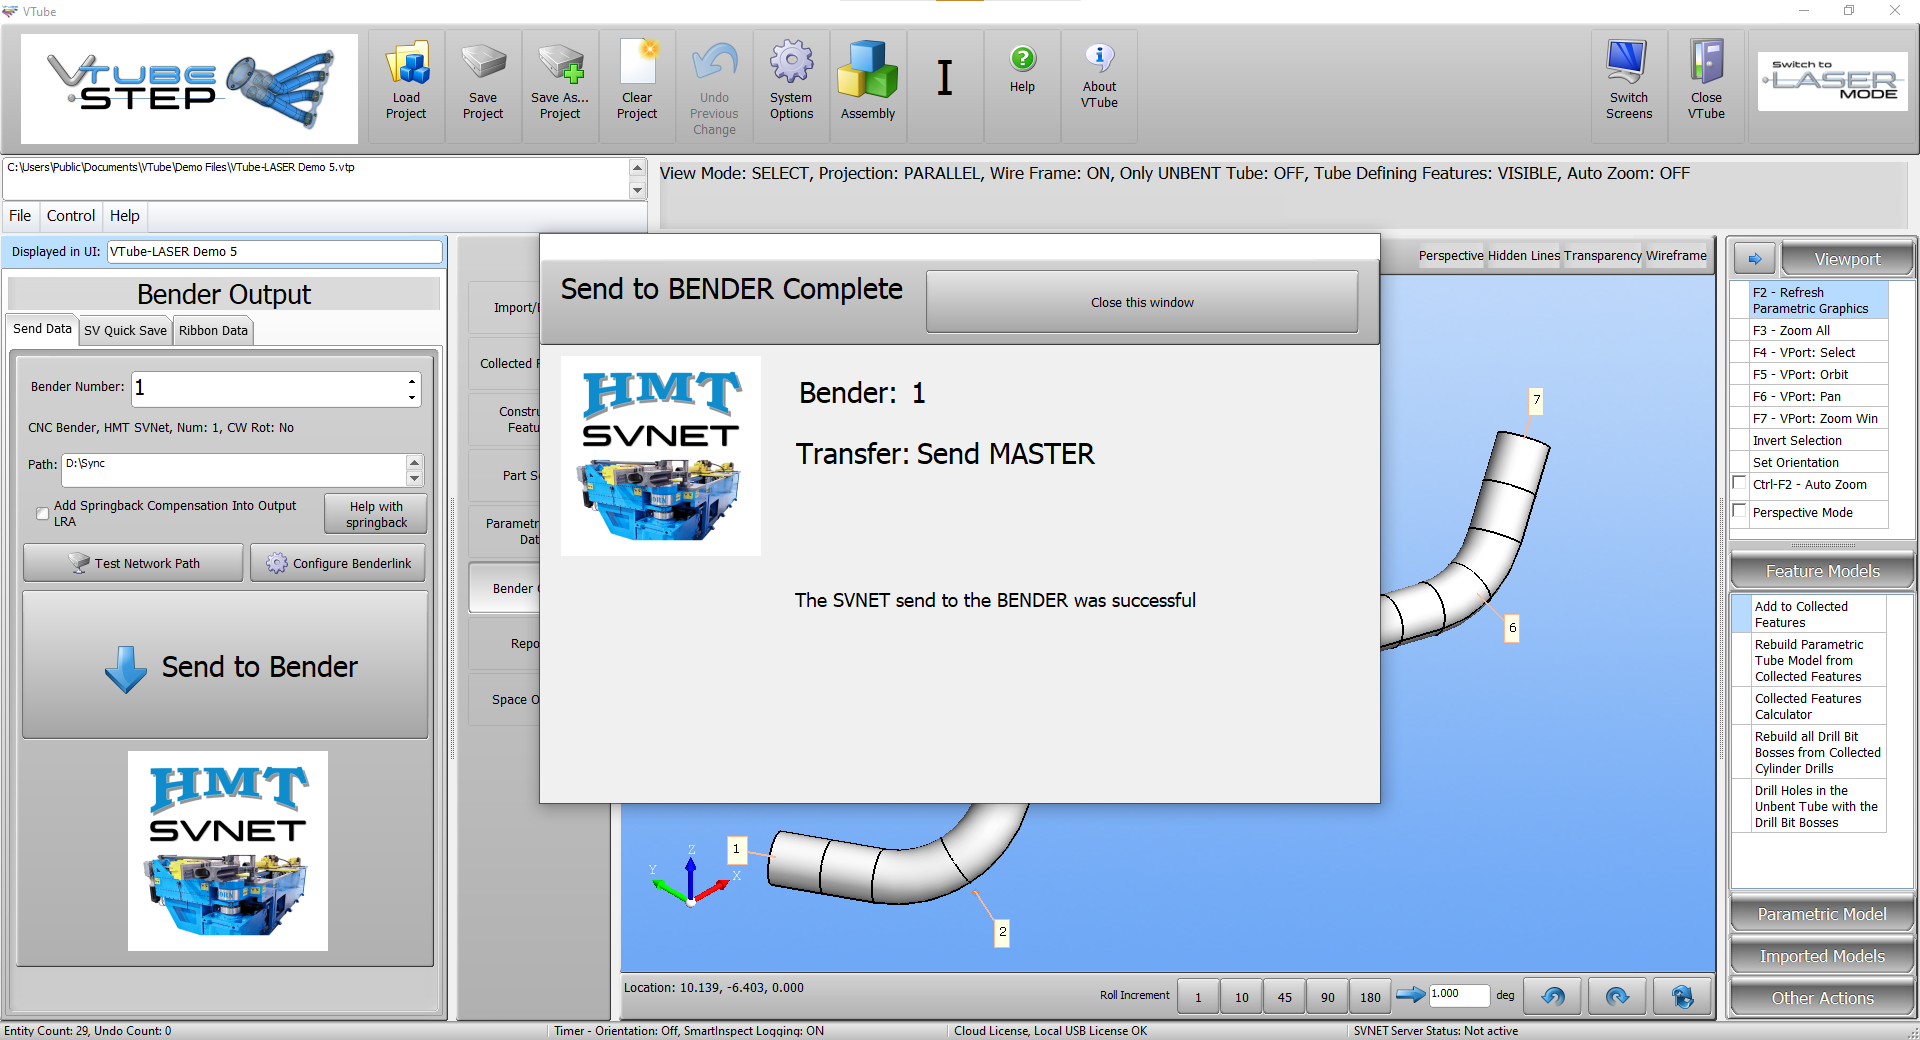This screenshot has height=1040, width=1920.
Task: Toggle Perspective view option
Action: pyautogui.click(x=1450, y=256)
